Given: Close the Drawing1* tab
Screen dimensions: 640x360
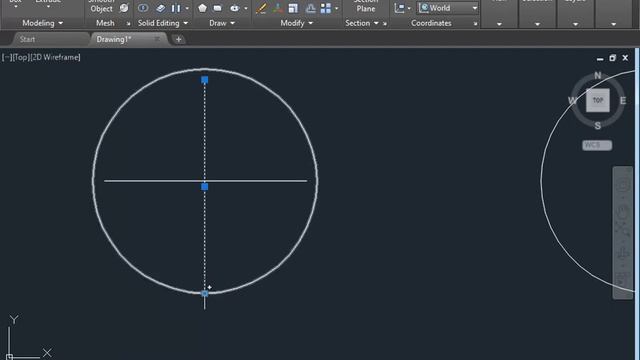Looking at the screenshot, I should 157,39.
